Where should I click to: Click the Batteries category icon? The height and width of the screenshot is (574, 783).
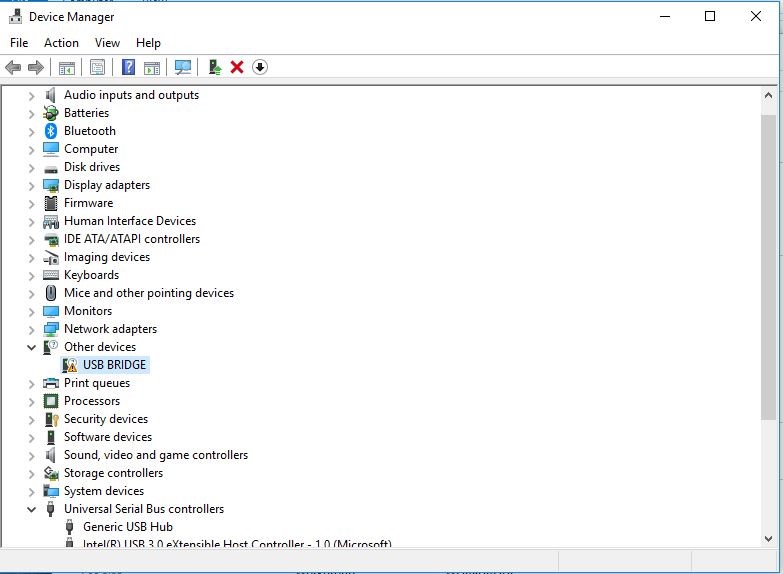pos(51,113)
